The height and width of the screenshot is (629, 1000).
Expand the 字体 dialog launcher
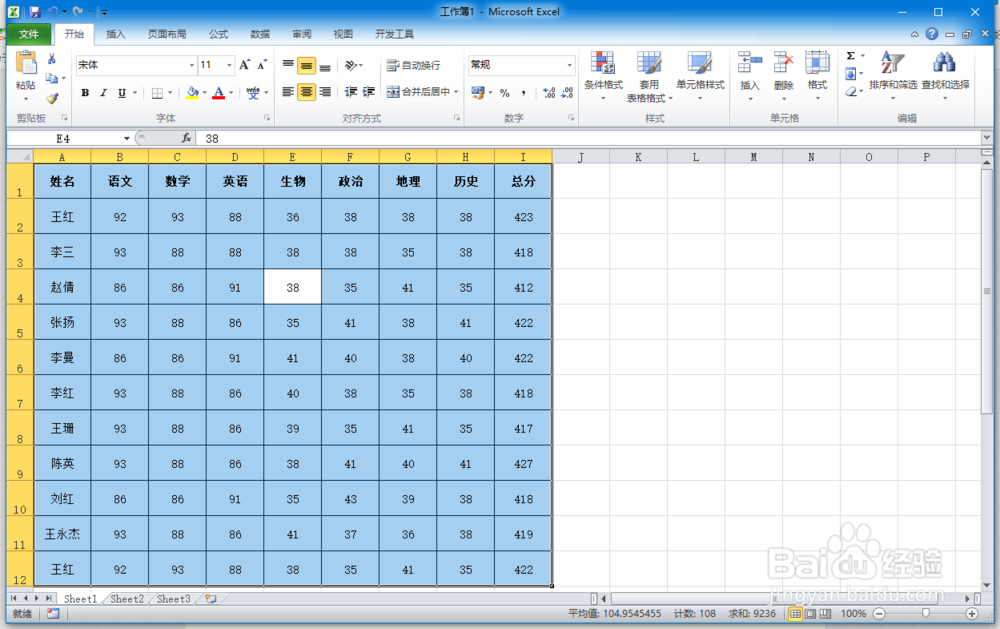pos(267,117)
